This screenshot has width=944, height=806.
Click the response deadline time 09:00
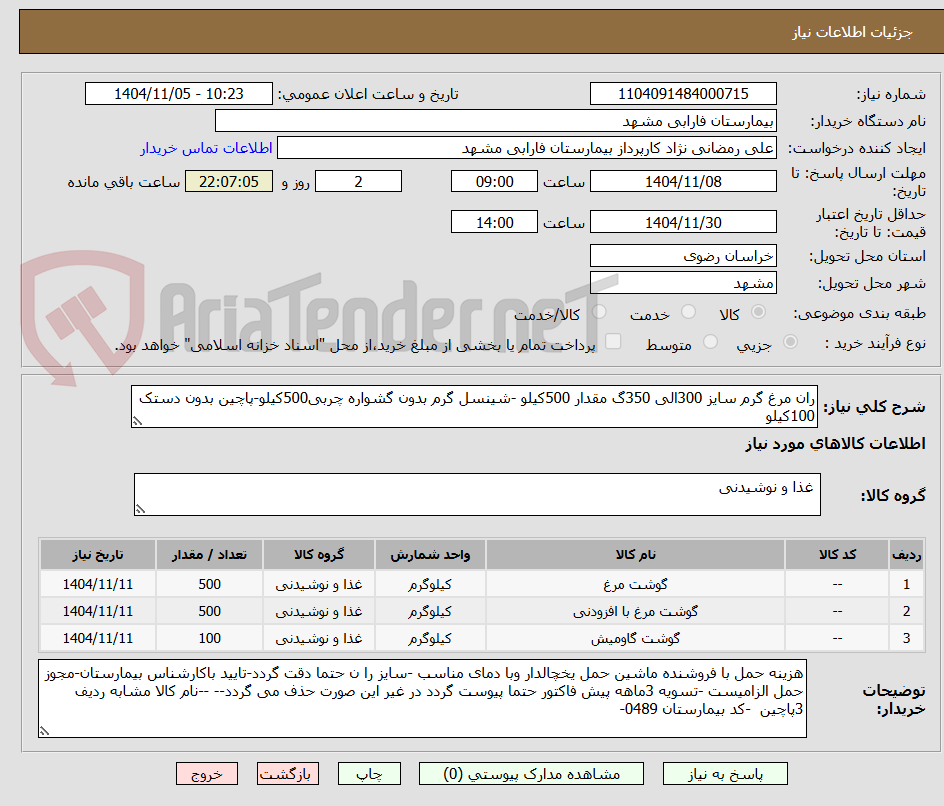point(494,181)
